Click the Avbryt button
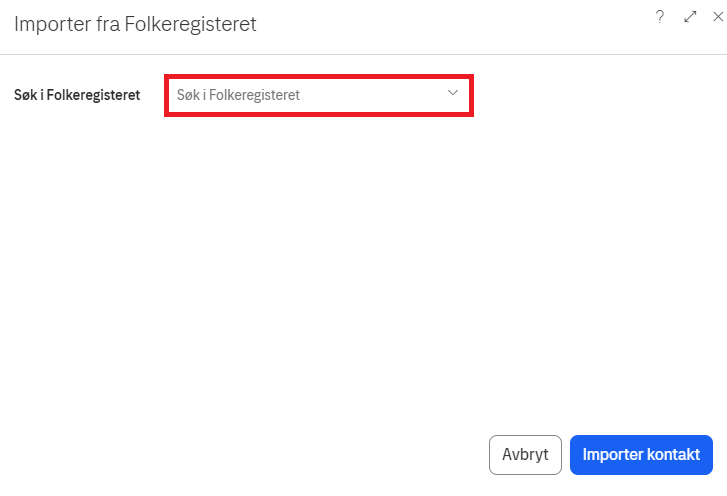 click(525, 454)
